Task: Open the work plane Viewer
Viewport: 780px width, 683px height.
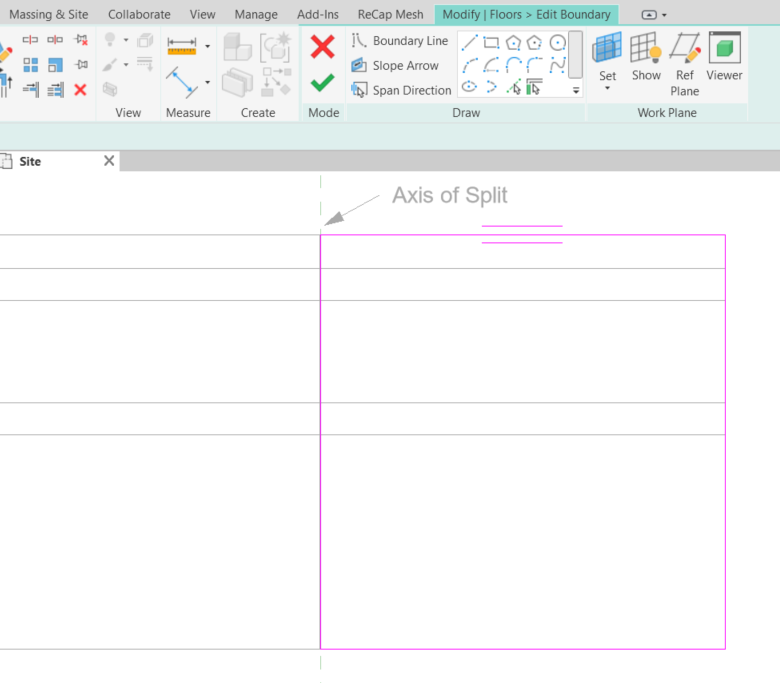Action: pyautogui.click(x=724, y=56)
